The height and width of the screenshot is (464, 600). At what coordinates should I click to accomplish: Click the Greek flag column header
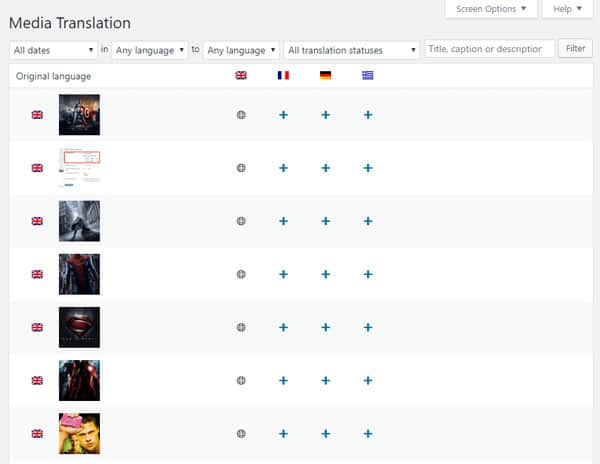click(x=368, y=75)
